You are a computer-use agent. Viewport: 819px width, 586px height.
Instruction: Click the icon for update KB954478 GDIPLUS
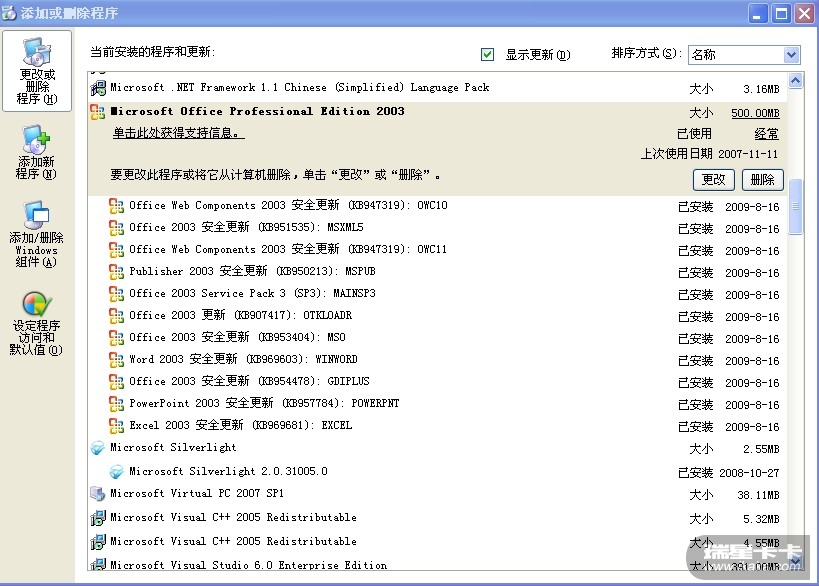coord(116,381)
